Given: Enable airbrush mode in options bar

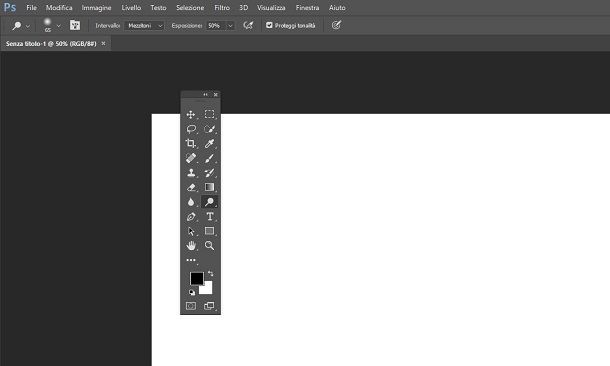Looking at the screenshot, I should tap(248, 25).
